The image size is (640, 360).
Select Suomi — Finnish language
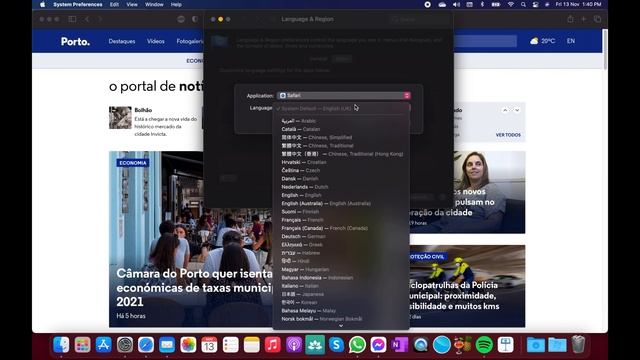tap(341, 211)
